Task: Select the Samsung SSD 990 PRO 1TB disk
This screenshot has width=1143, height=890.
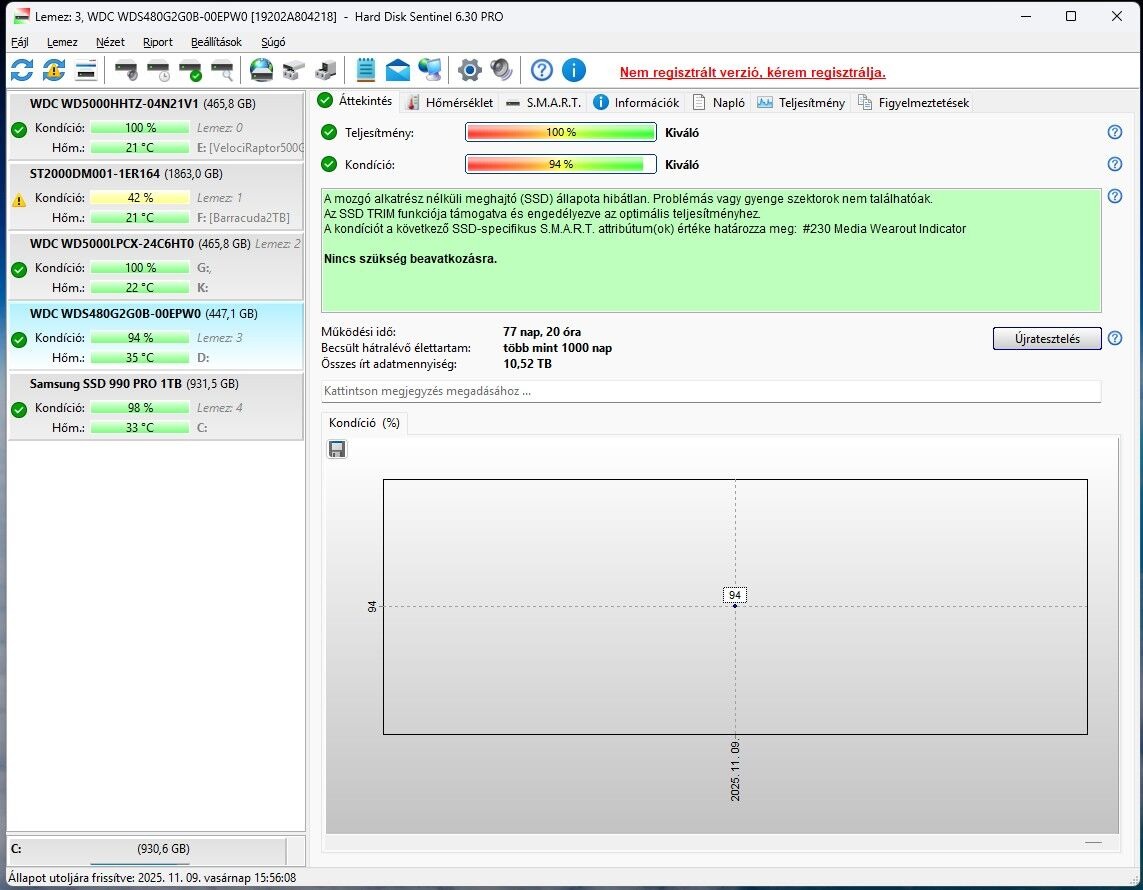Action: 155,405
